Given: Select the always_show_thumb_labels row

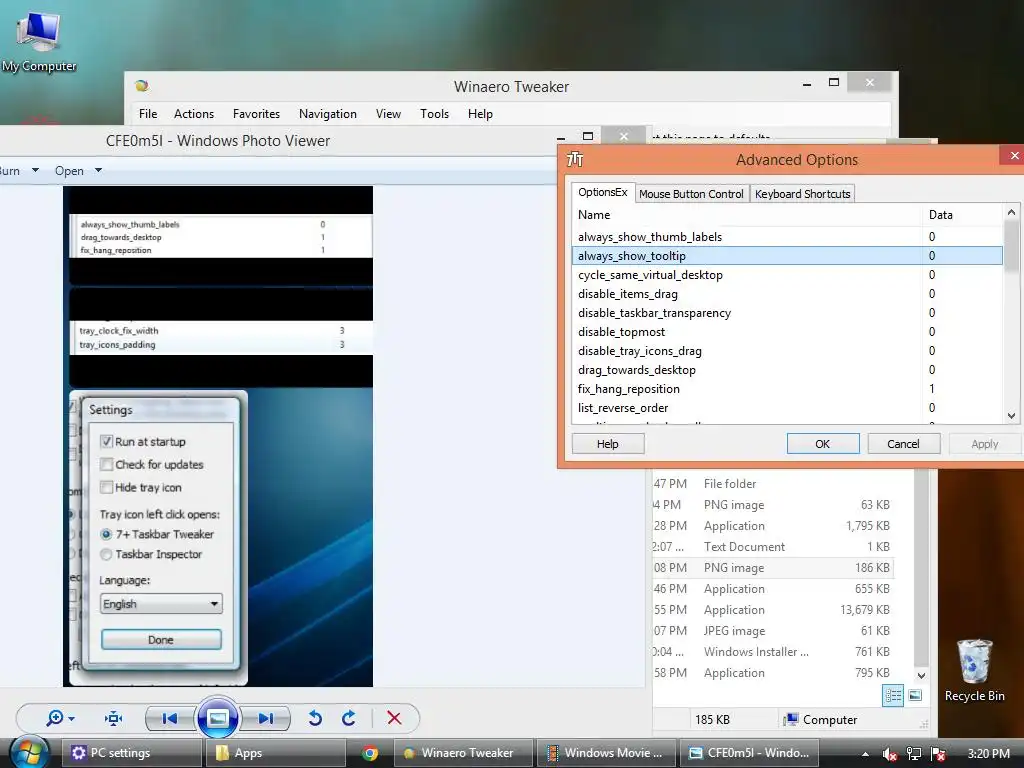Looking at the screenshot, I should (787, 236).
